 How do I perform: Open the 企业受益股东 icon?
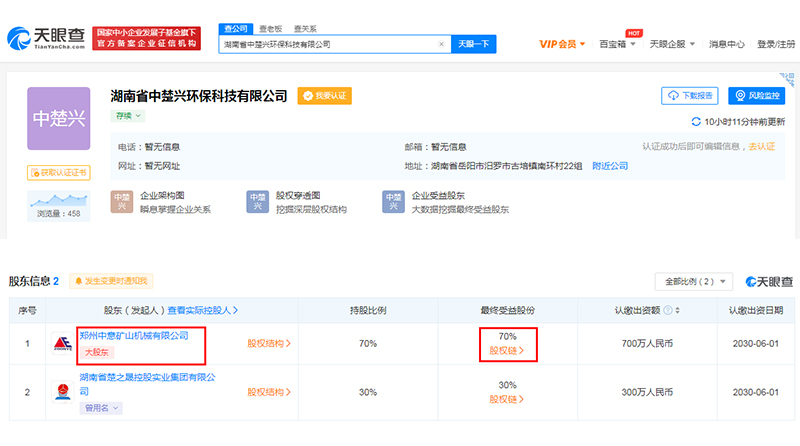(x=393, y=202)
